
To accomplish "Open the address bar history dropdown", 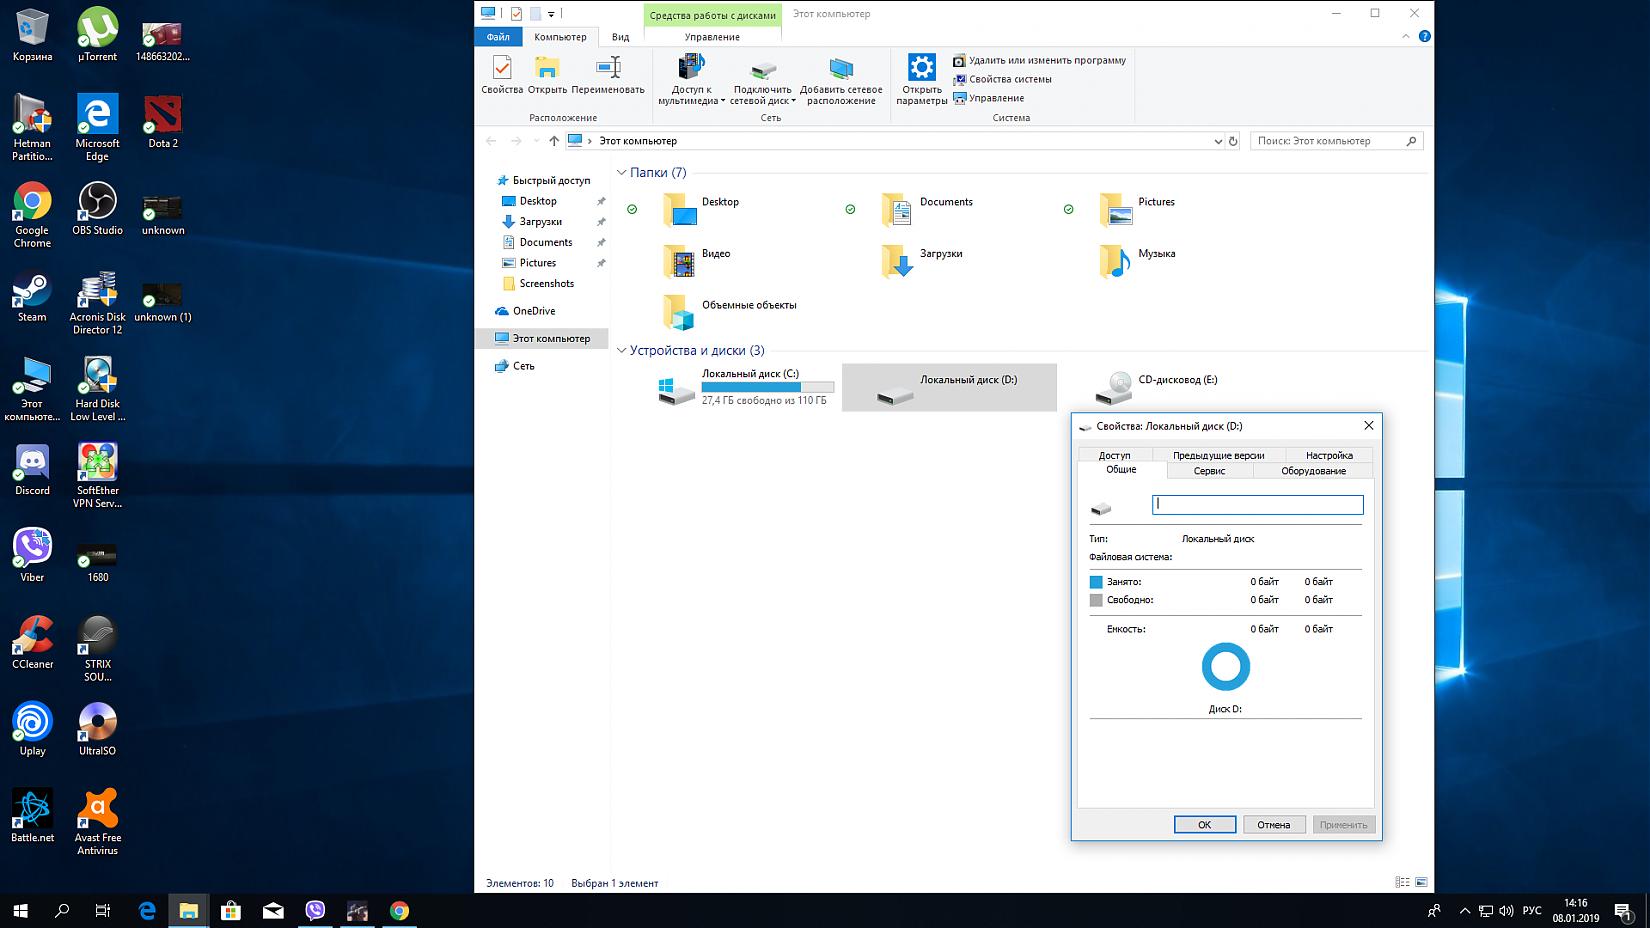I will [x=1217, y=141].
